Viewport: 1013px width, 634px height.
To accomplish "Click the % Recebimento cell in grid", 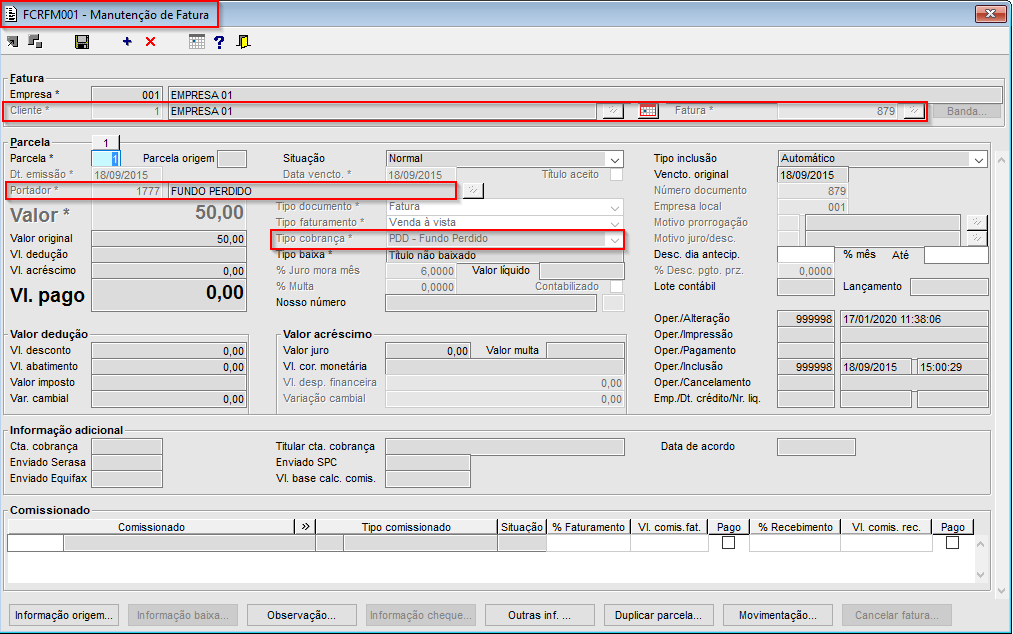I will [795, 543].
